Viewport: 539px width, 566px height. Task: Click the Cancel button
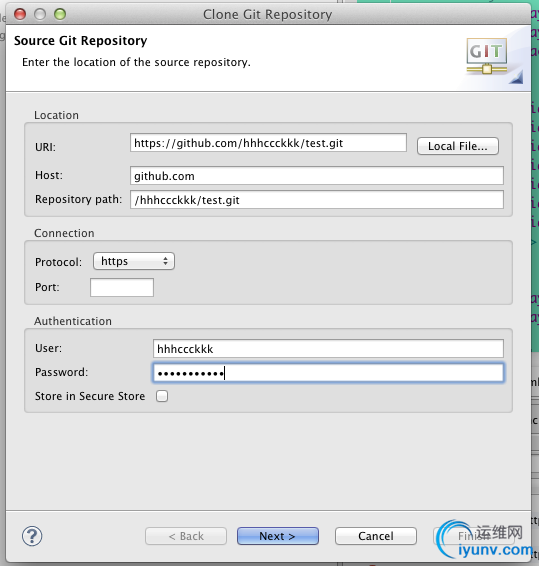coord(375,536)
